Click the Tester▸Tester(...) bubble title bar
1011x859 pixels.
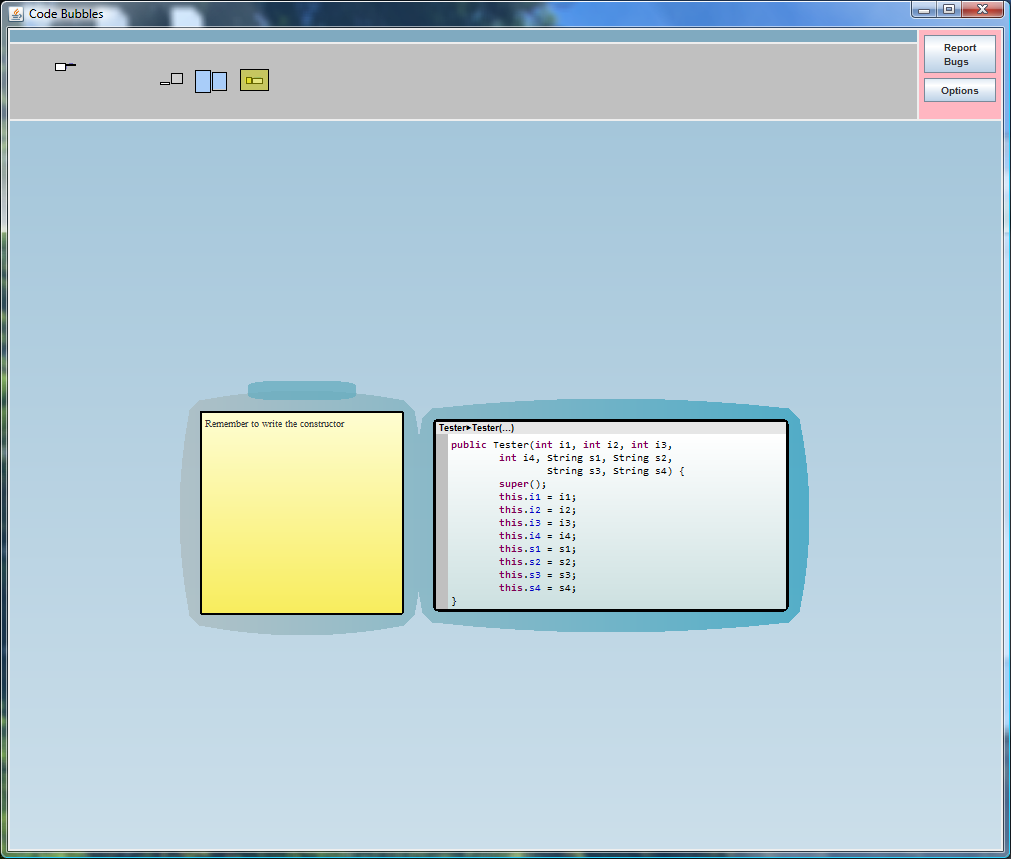(611, 428)
